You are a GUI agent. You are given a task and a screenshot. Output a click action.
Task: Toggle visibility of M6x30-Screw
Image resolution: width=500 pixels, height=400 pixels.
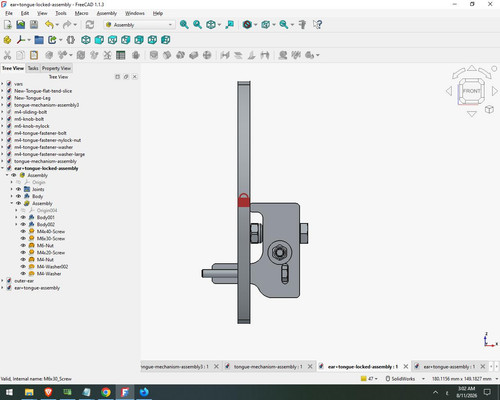point(23,238)
